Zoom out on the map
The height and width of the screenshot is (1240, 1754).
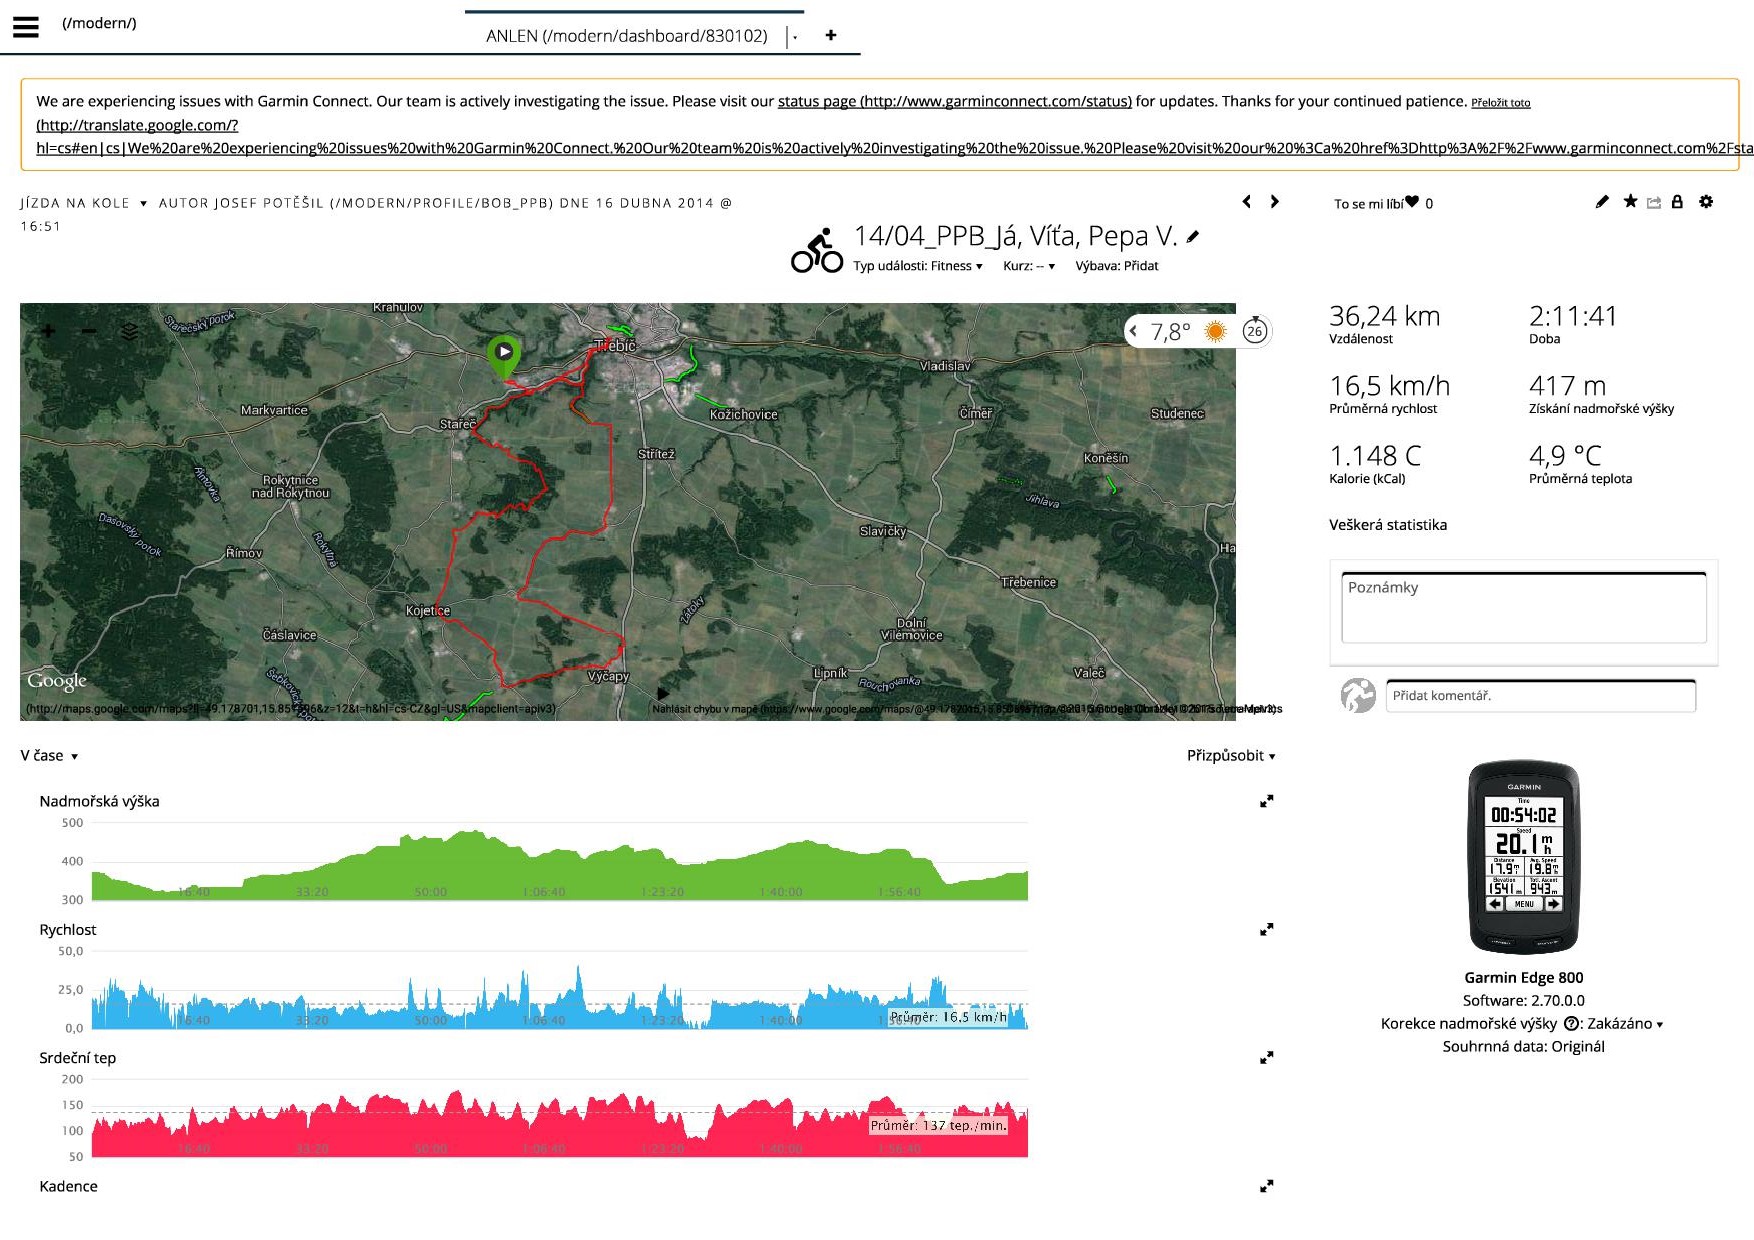coord(89,331)
